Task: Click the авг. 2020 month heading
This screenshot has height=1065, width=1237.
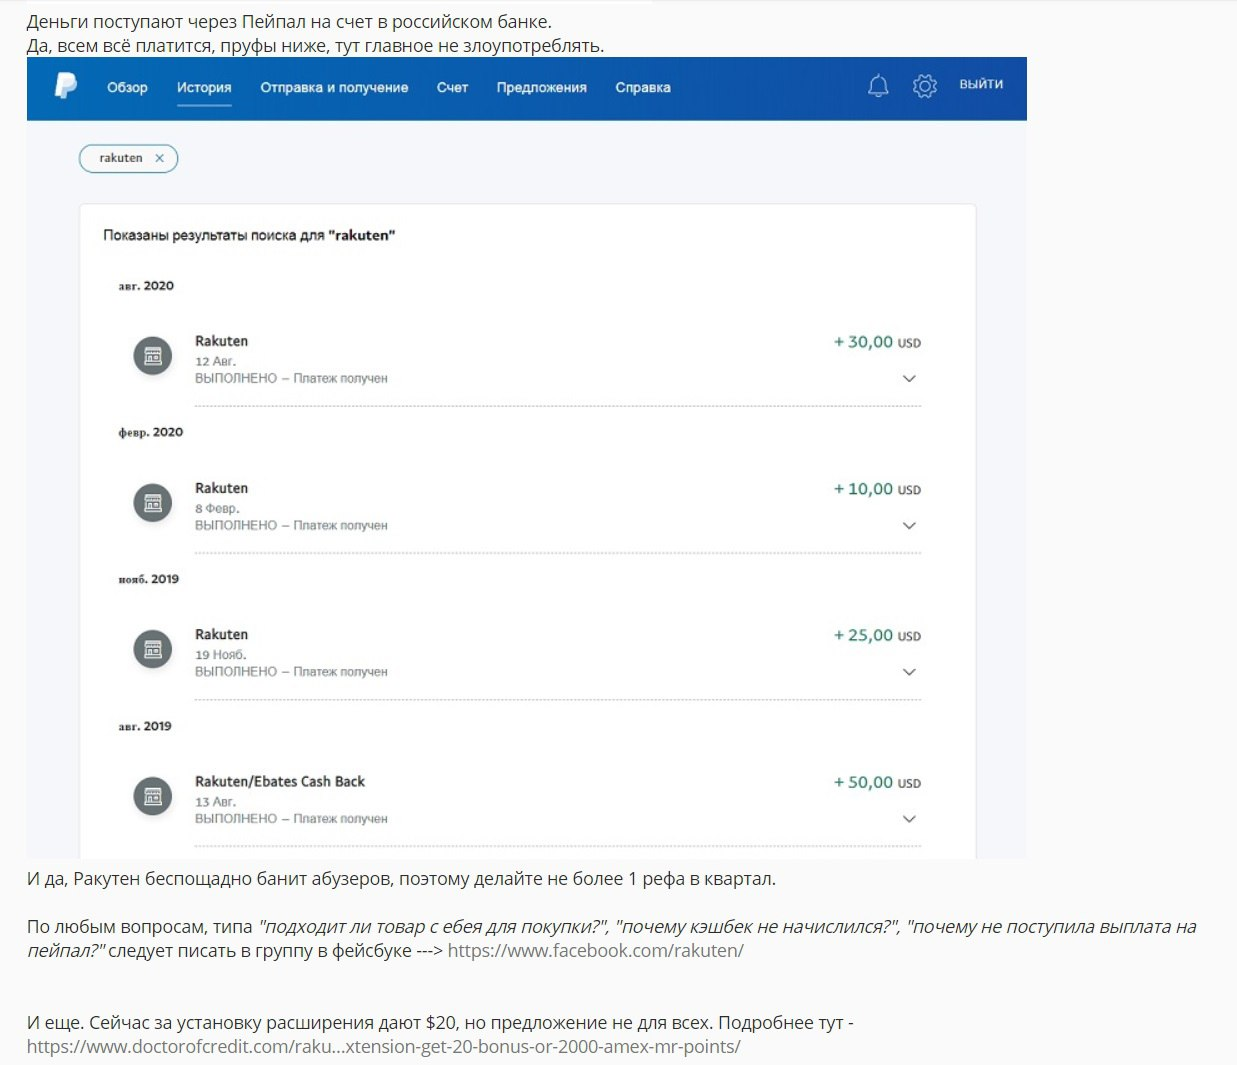Action: click(146, 286)
